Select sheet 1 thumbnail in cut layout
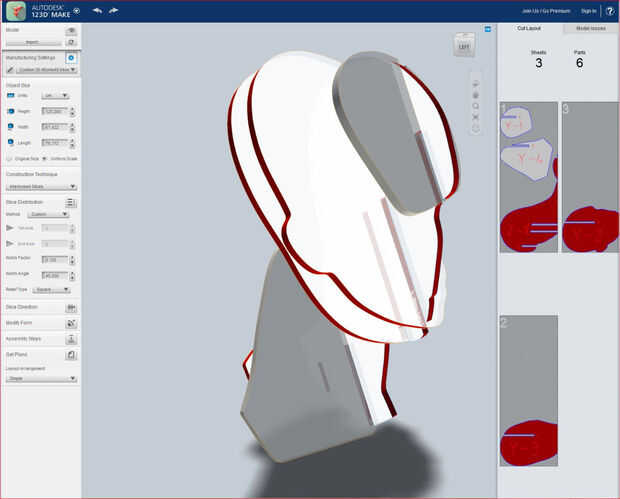The width and height of the screenshot is (620, 499). [529, 177]
